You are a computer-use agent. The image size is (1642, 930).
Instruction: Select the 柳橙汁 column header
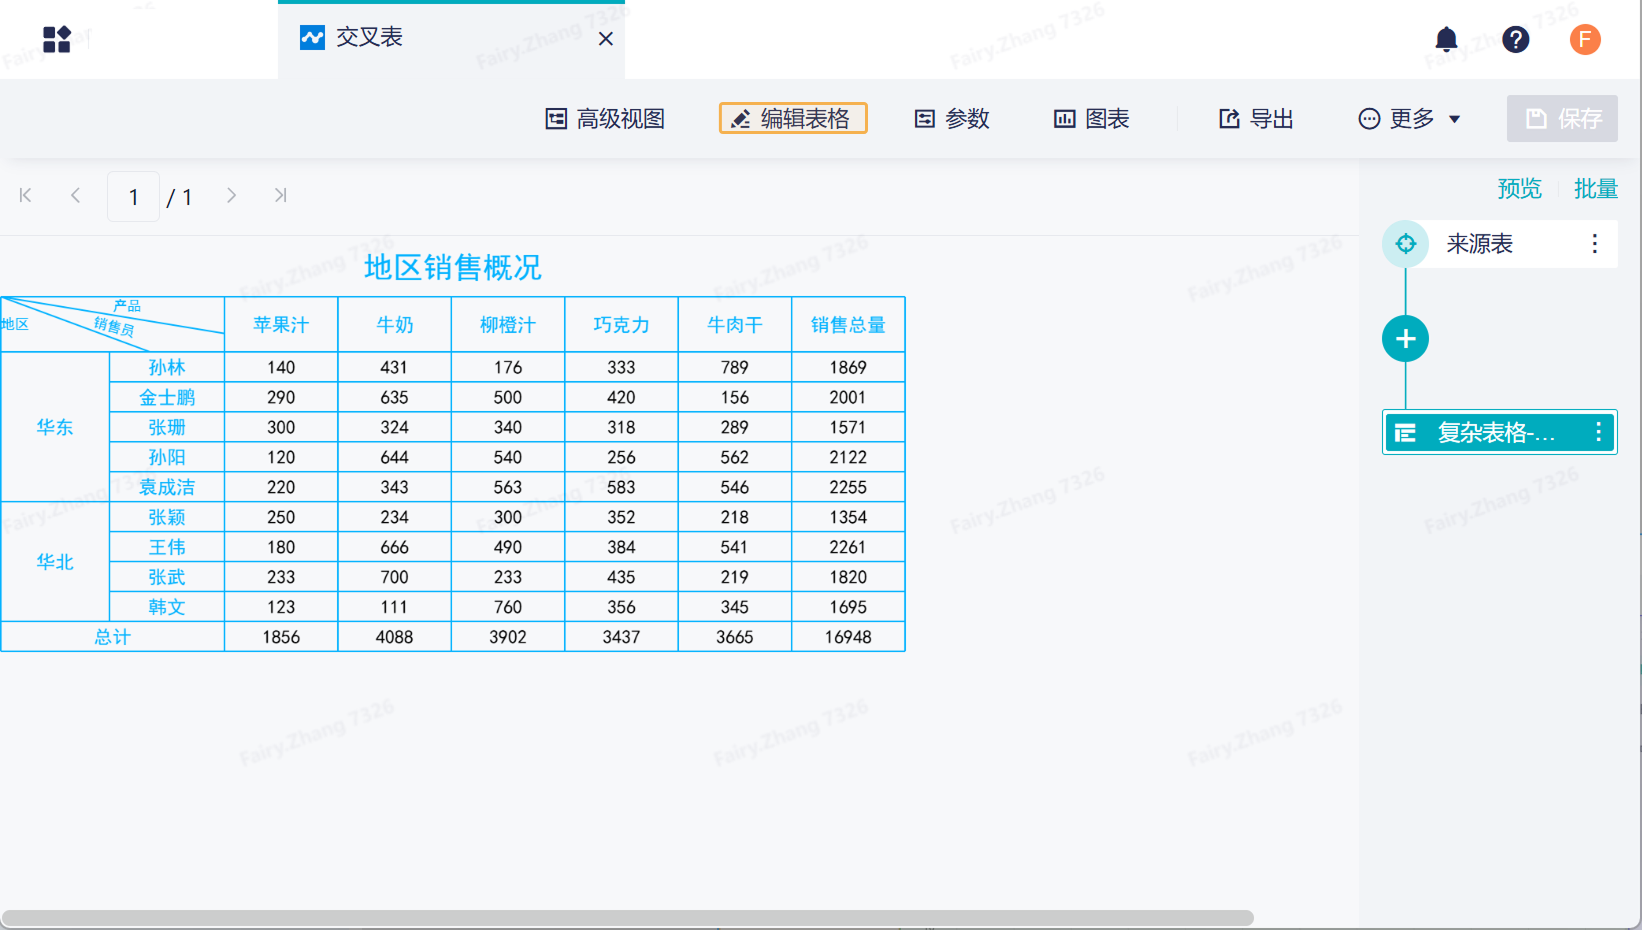508,325
